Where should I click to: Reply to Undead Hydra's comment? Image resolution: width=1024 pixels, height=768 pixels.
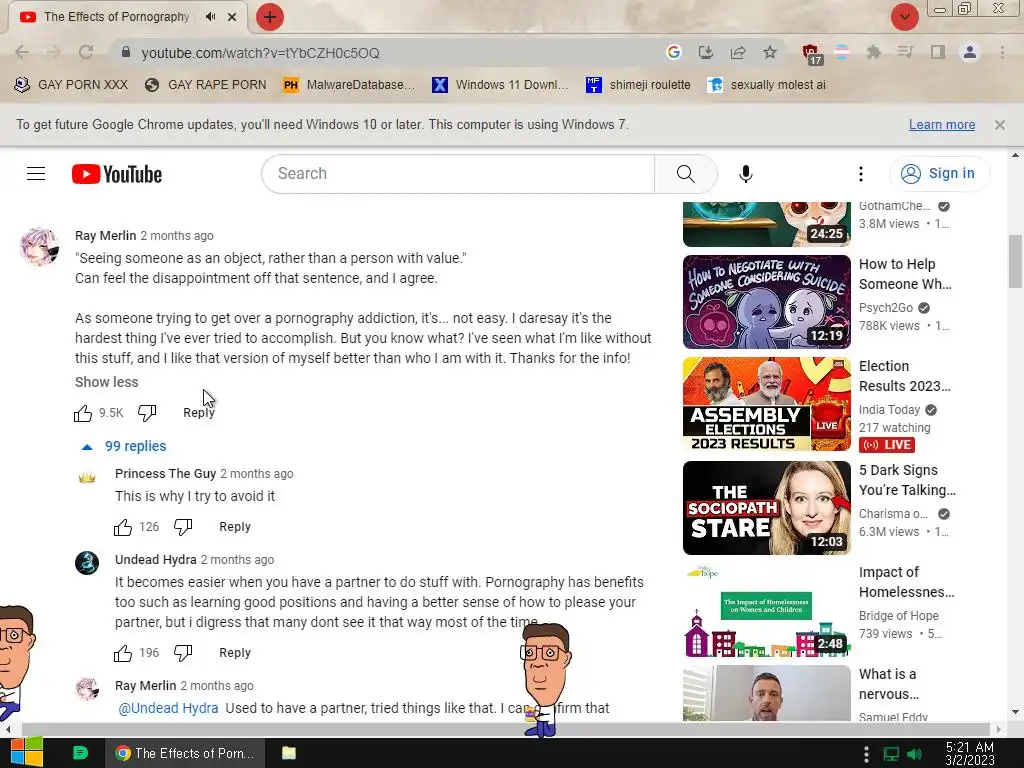[234, 653]
